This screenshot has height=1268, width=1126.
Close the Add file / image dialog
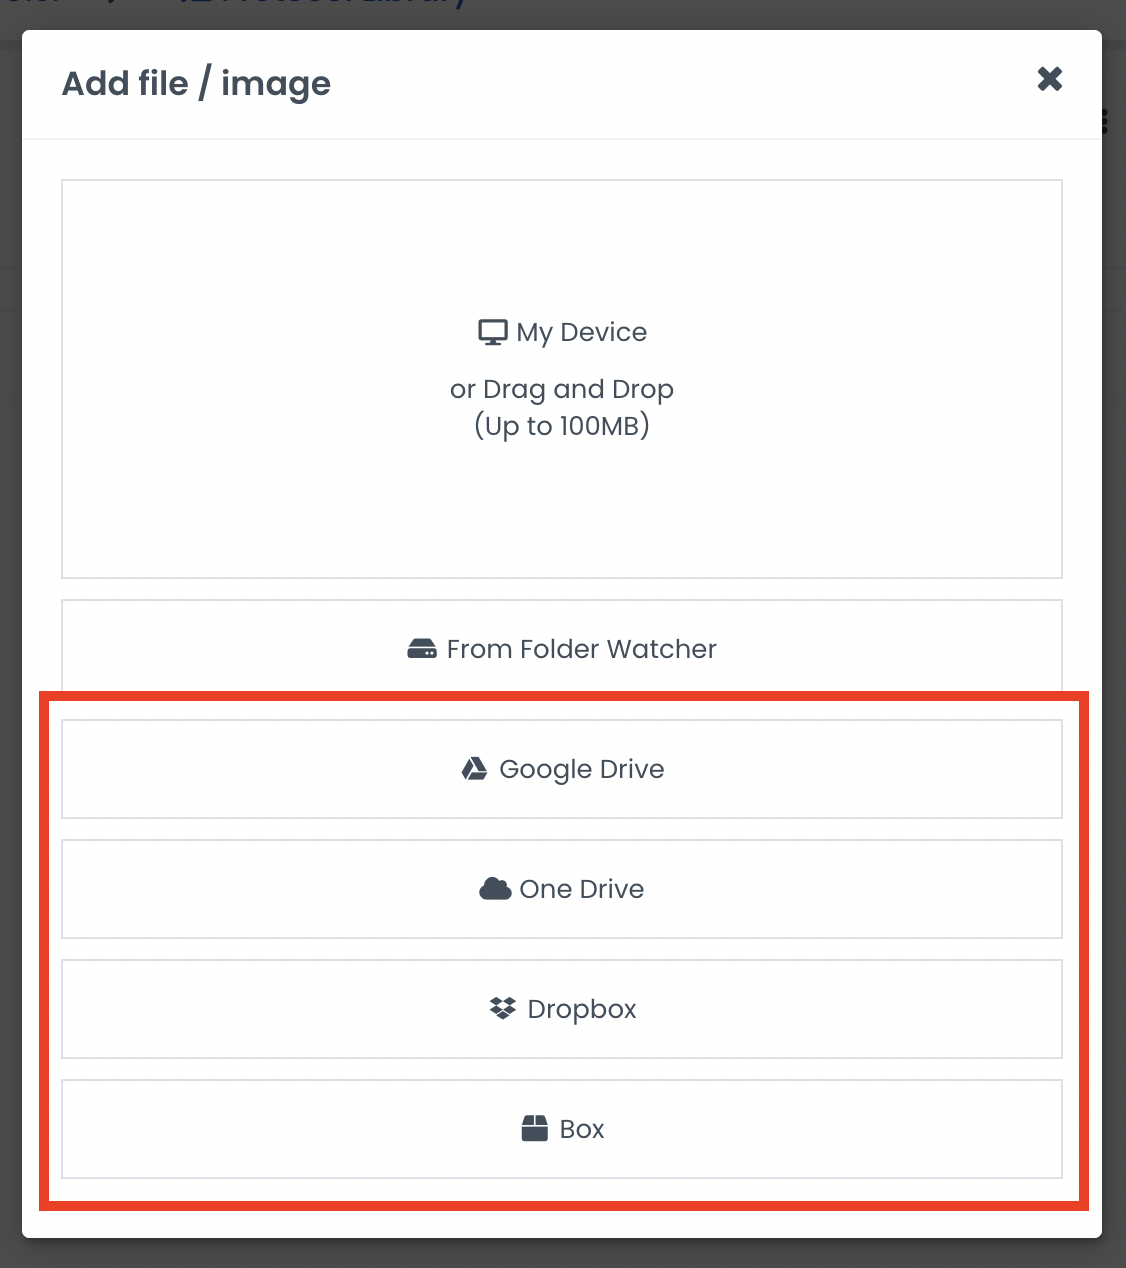(1049, 79)
